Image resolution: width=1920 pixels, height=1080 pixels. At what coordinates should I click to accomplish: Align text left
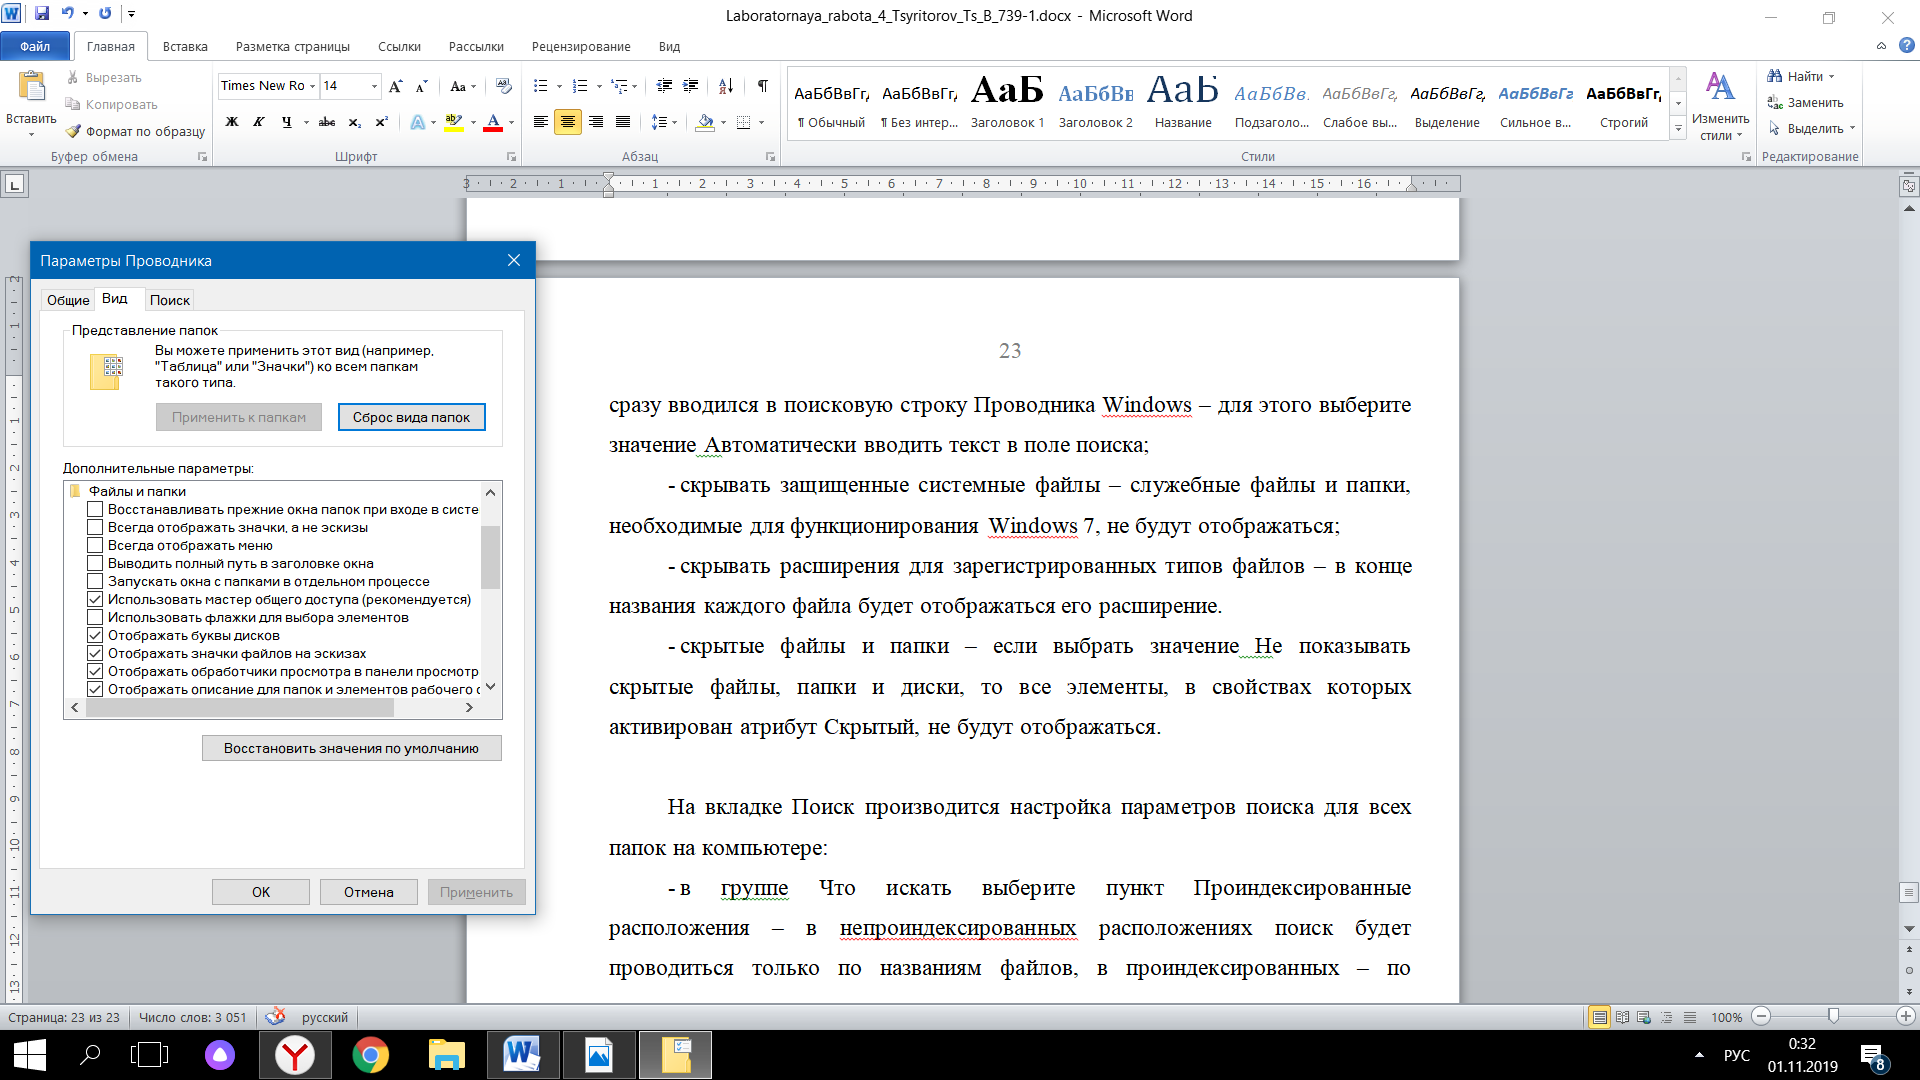click(x=541, y=122)
